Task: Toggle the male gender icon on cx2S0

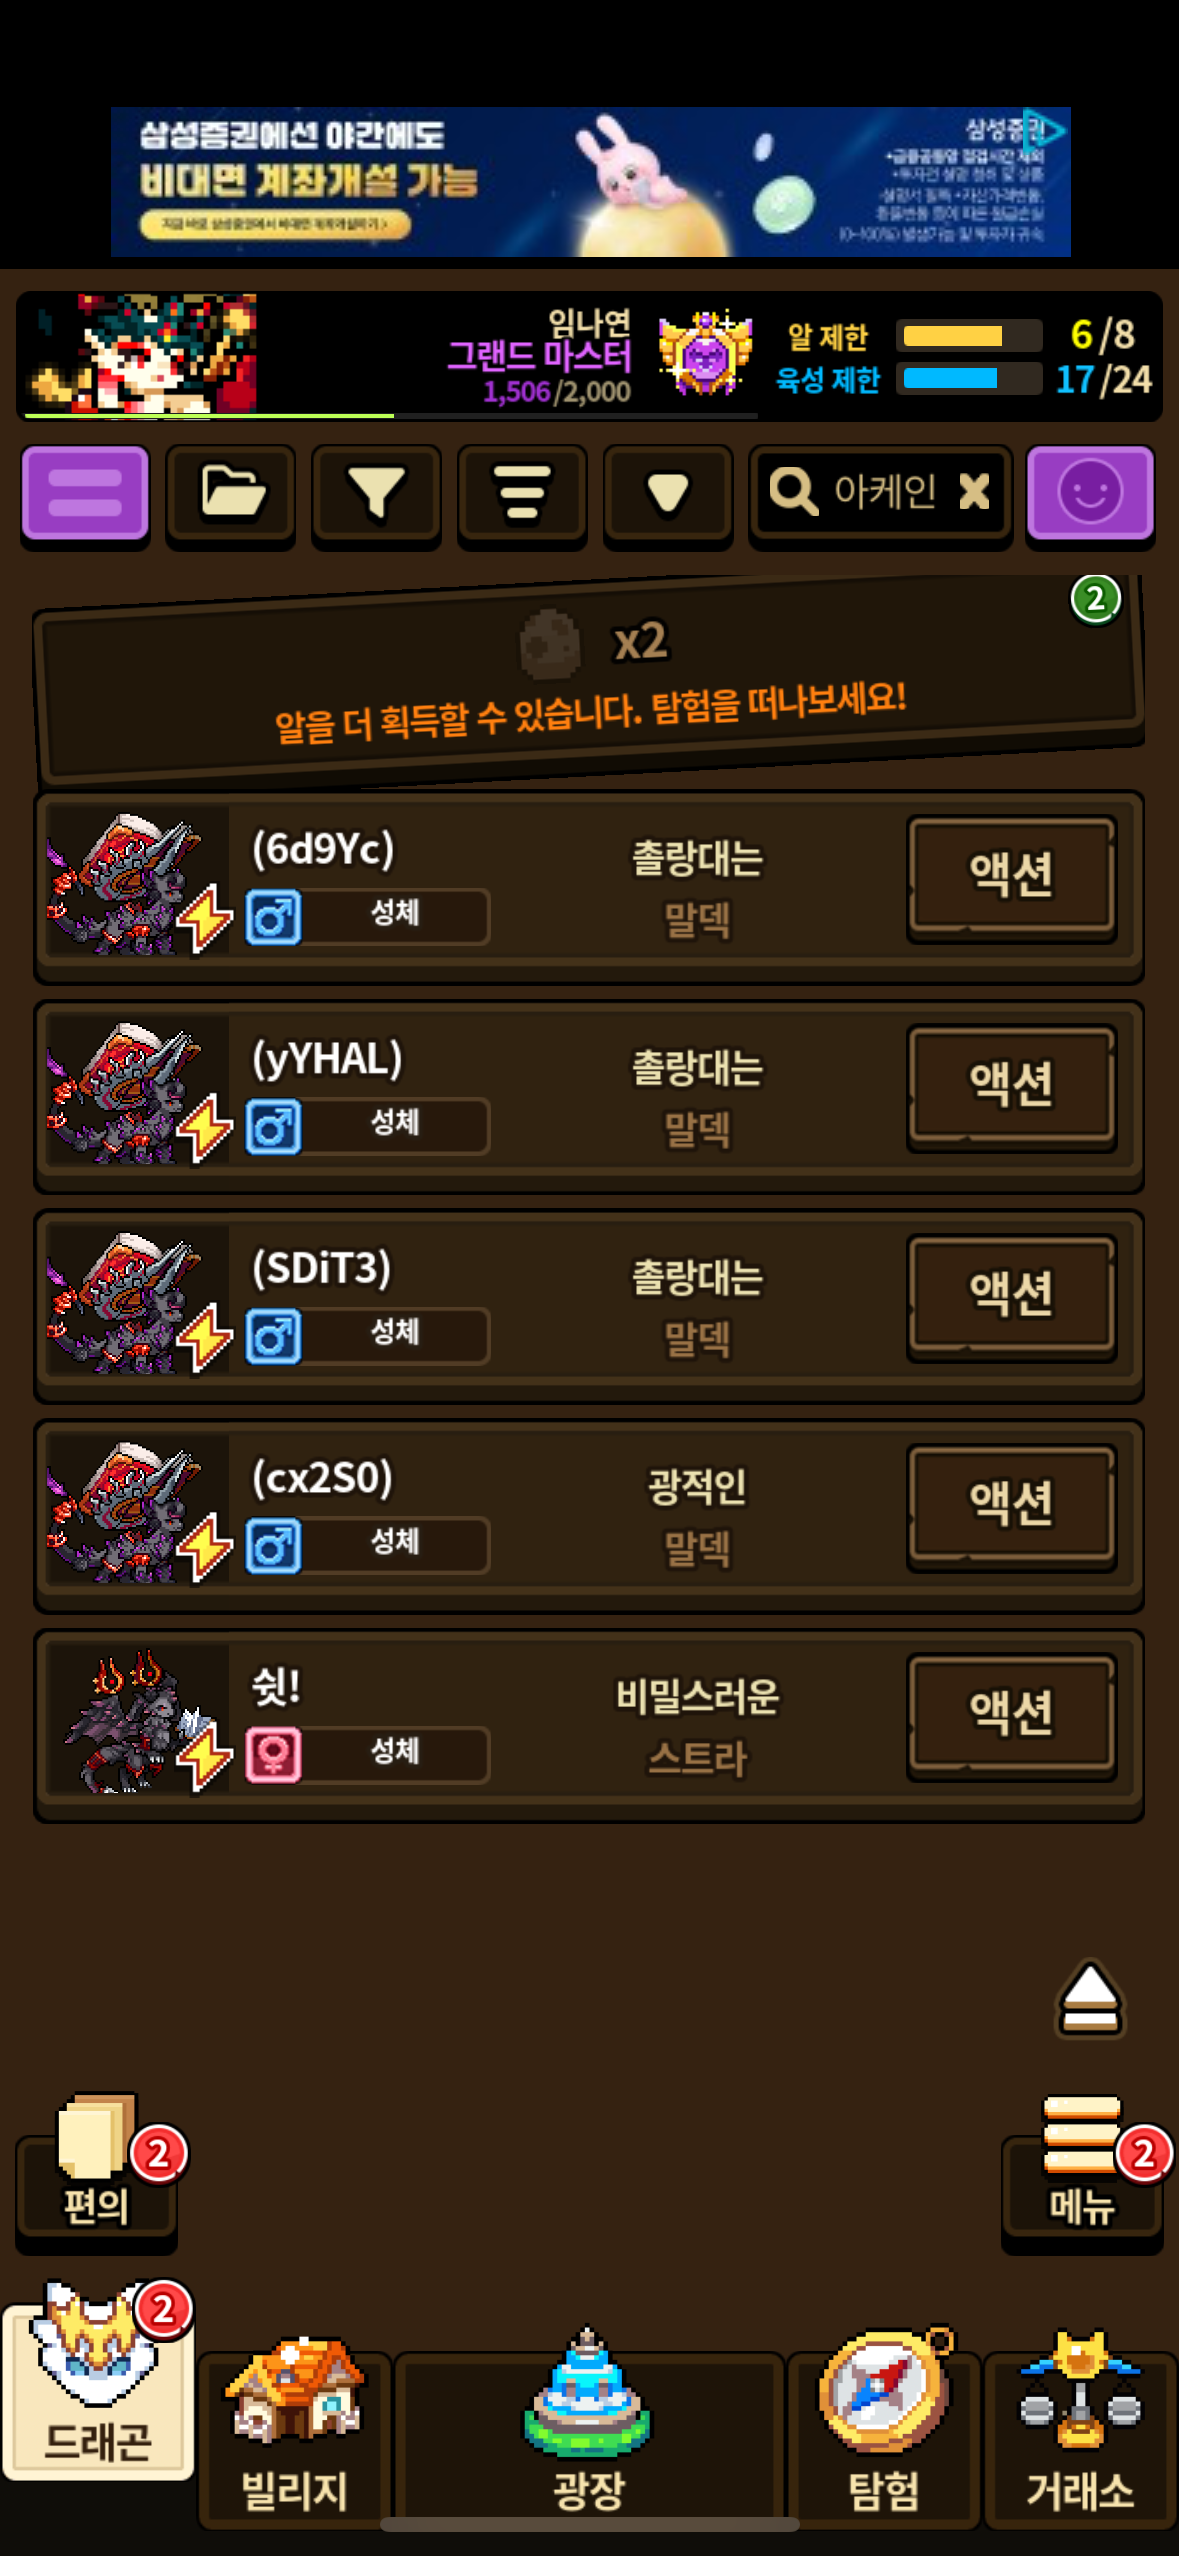Action: tap(274, 1546)
